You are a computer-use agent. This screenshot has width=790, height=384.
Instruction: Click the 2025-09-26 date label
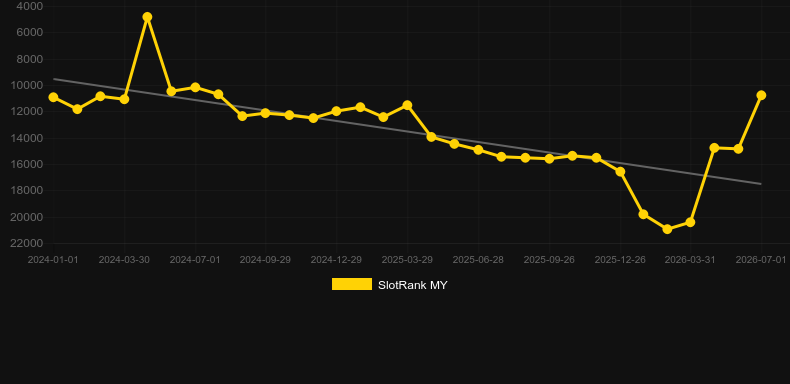(x=549, y=260)
